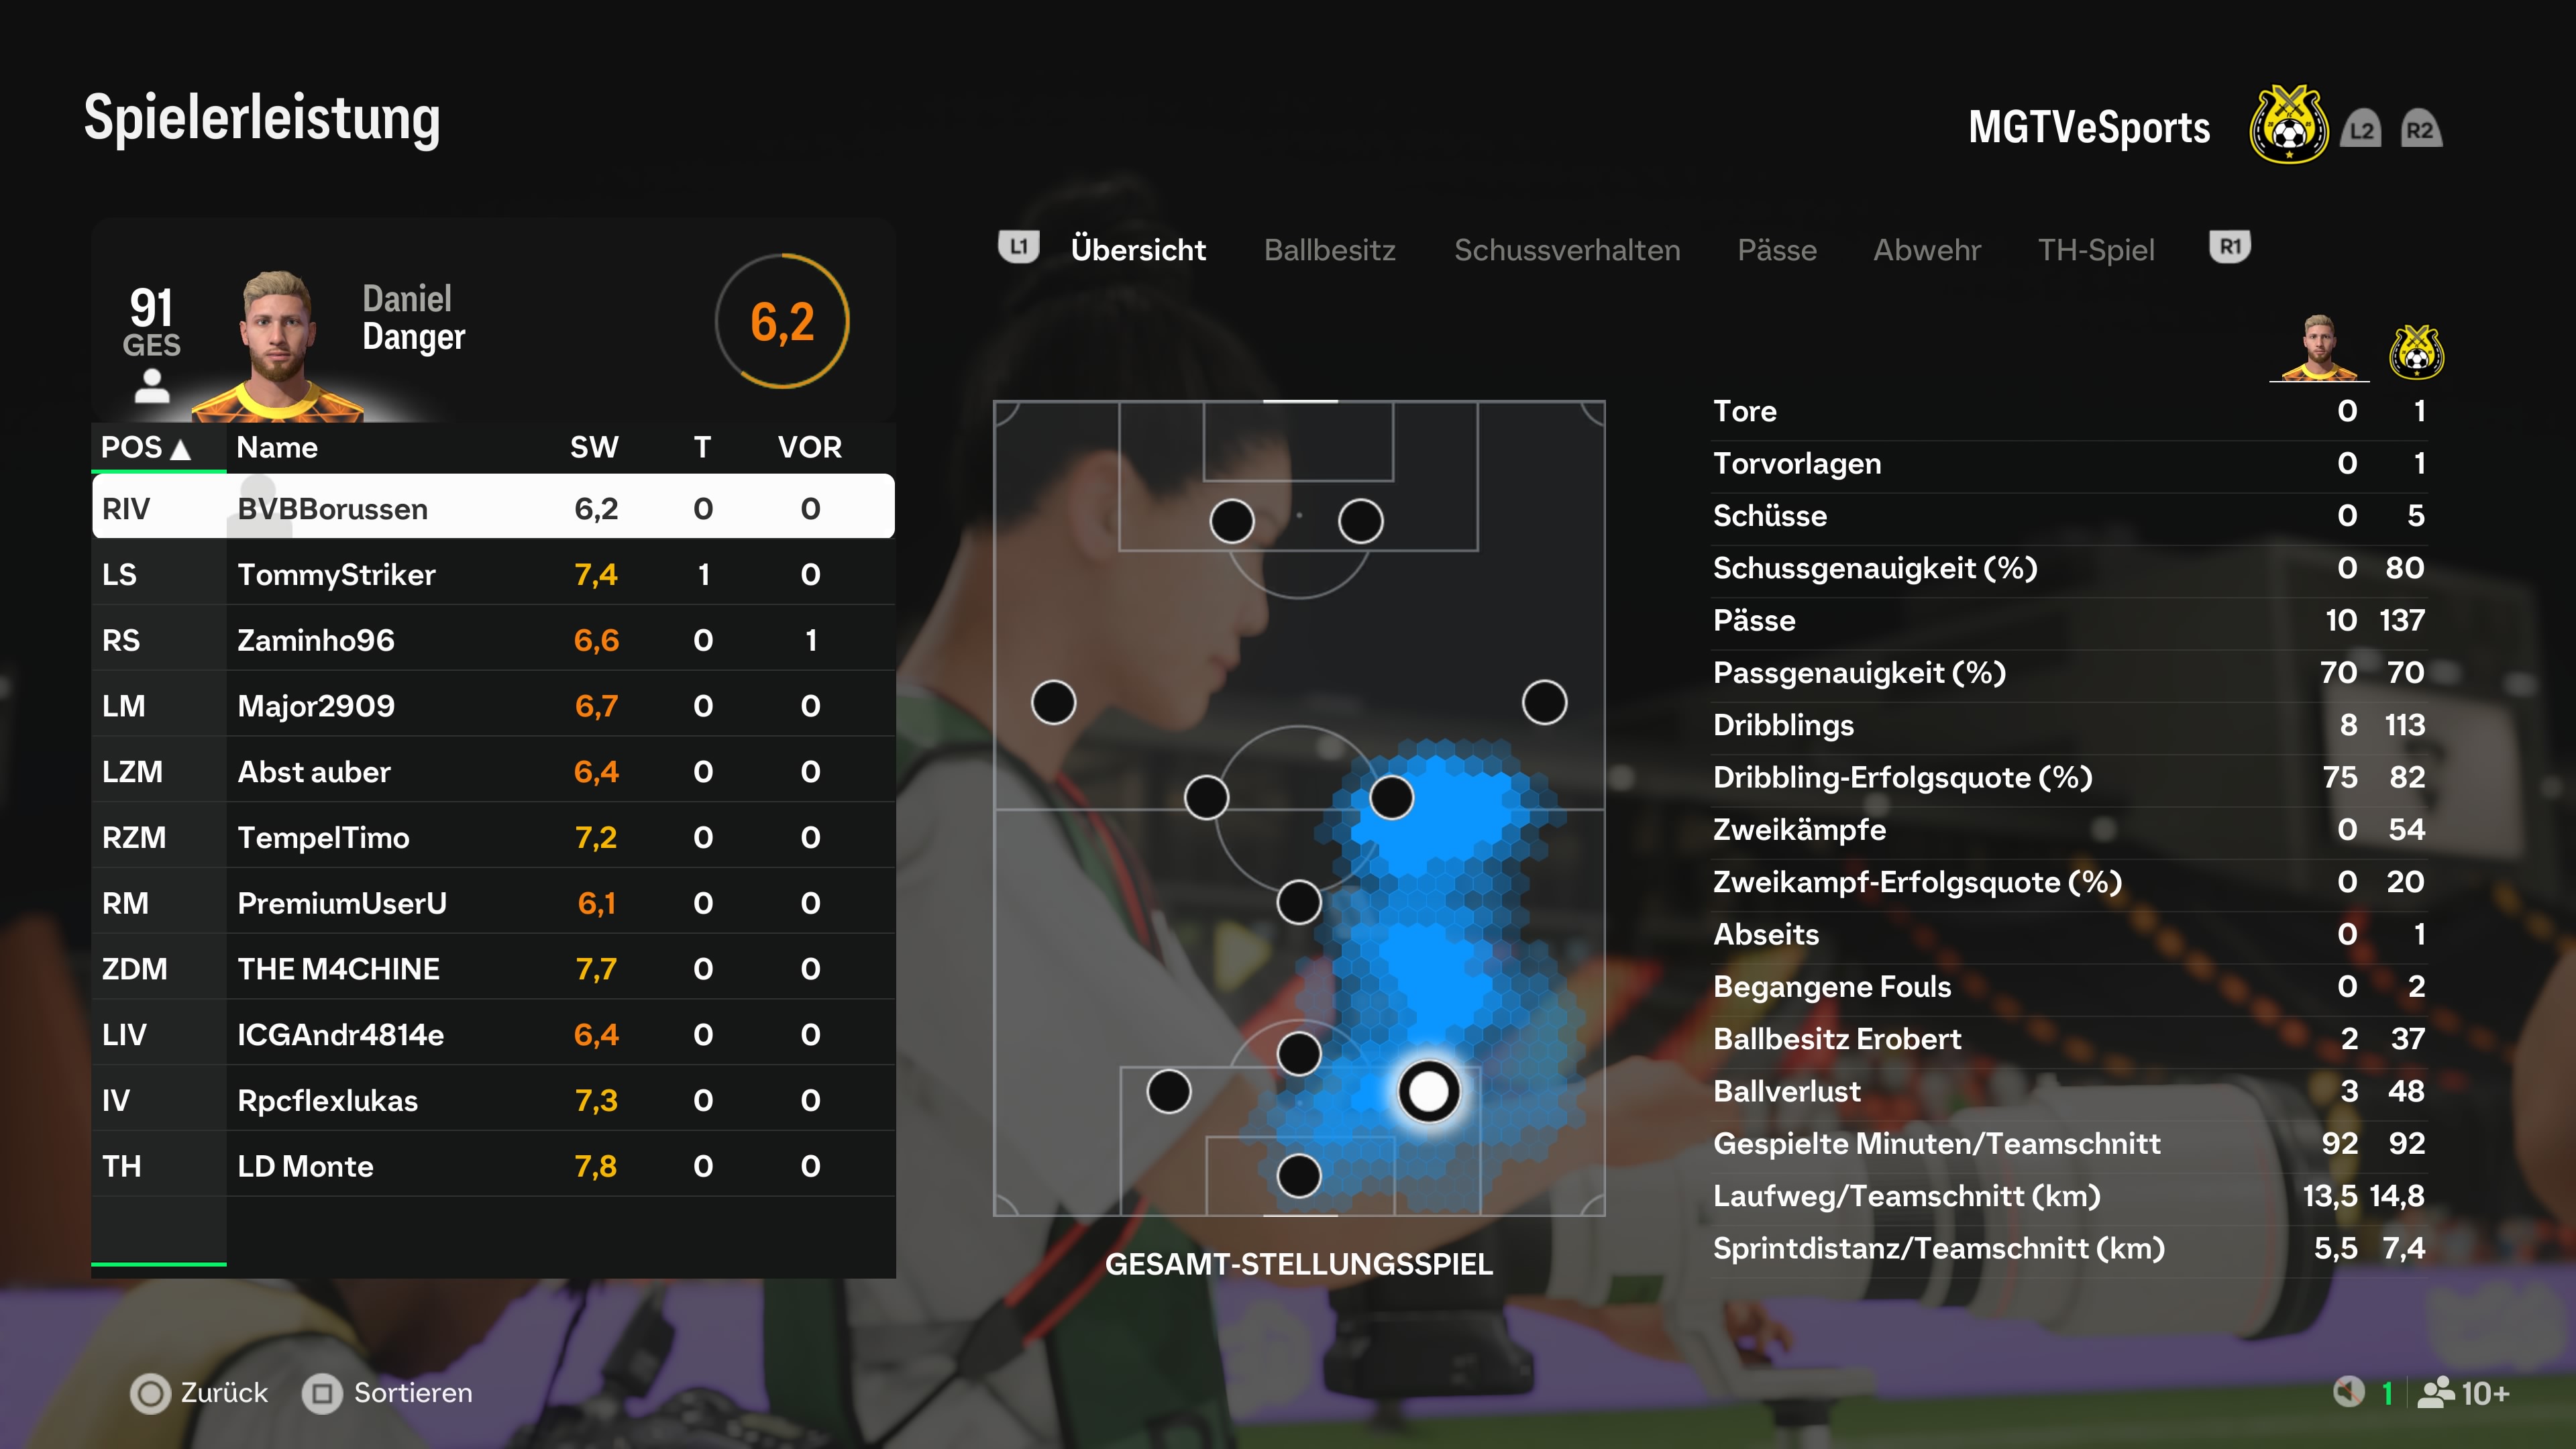Click the muted speaker icon at bottom right
Image resolution: width=2576 pixels, height=1449 pixels.
2348,1392
